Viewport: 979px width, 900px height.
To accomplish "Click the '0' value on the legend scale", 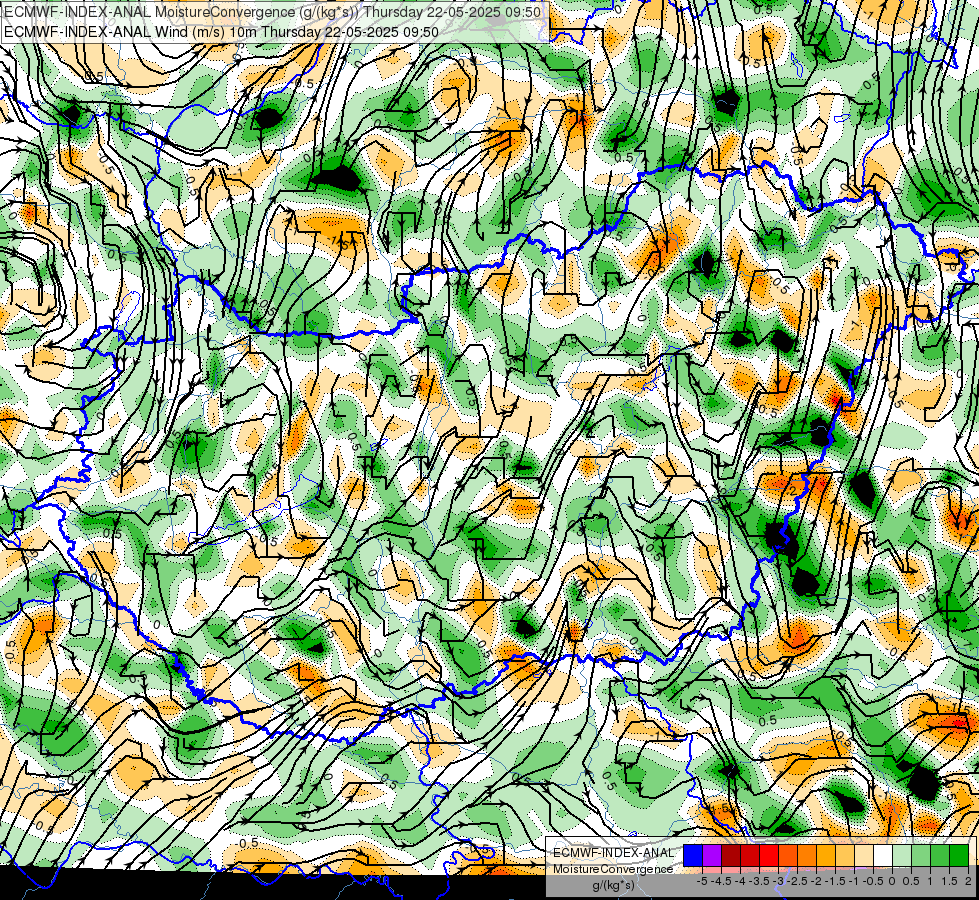I will pos(892,881).
